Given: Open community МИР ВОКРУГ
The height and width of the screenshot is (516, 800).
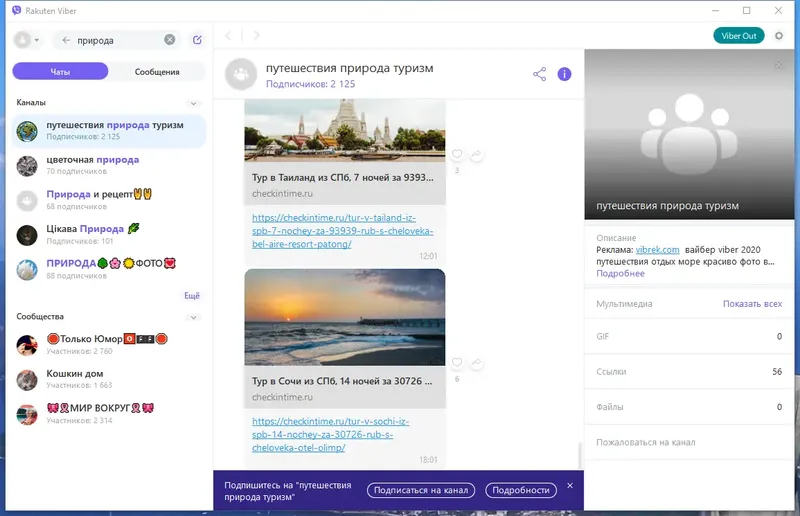Looking at the screenshot, I should pos(109,414).
